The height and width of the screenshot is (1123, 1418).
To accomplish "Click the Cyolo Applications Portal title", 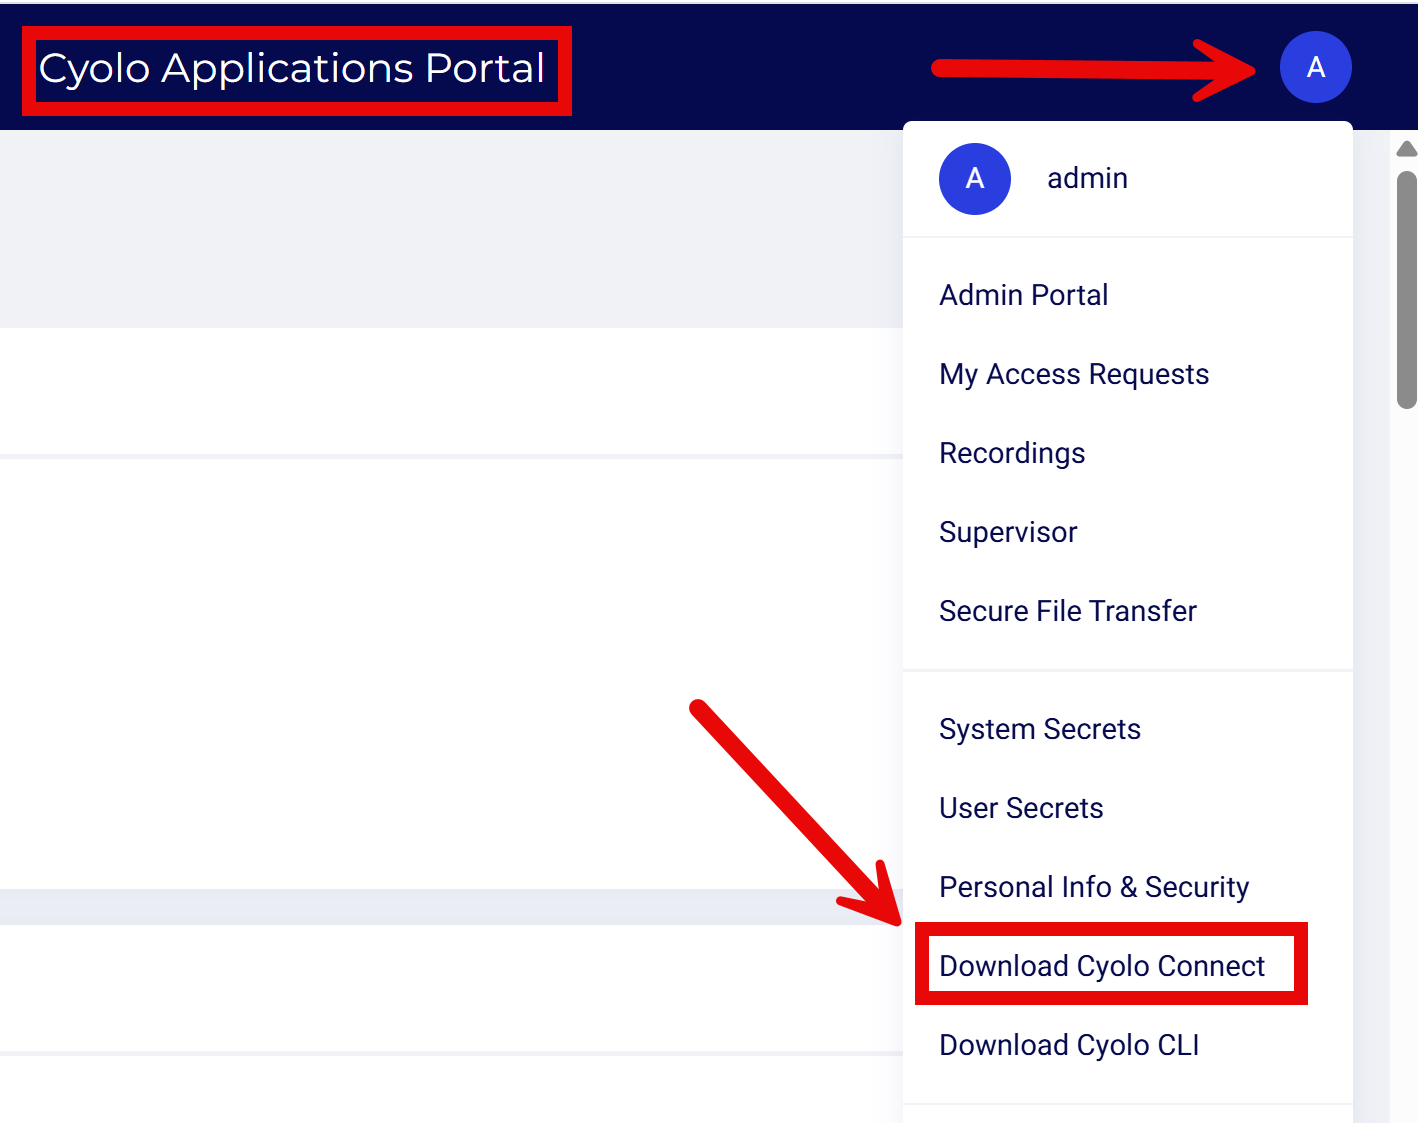I will (x=291, y=68).
